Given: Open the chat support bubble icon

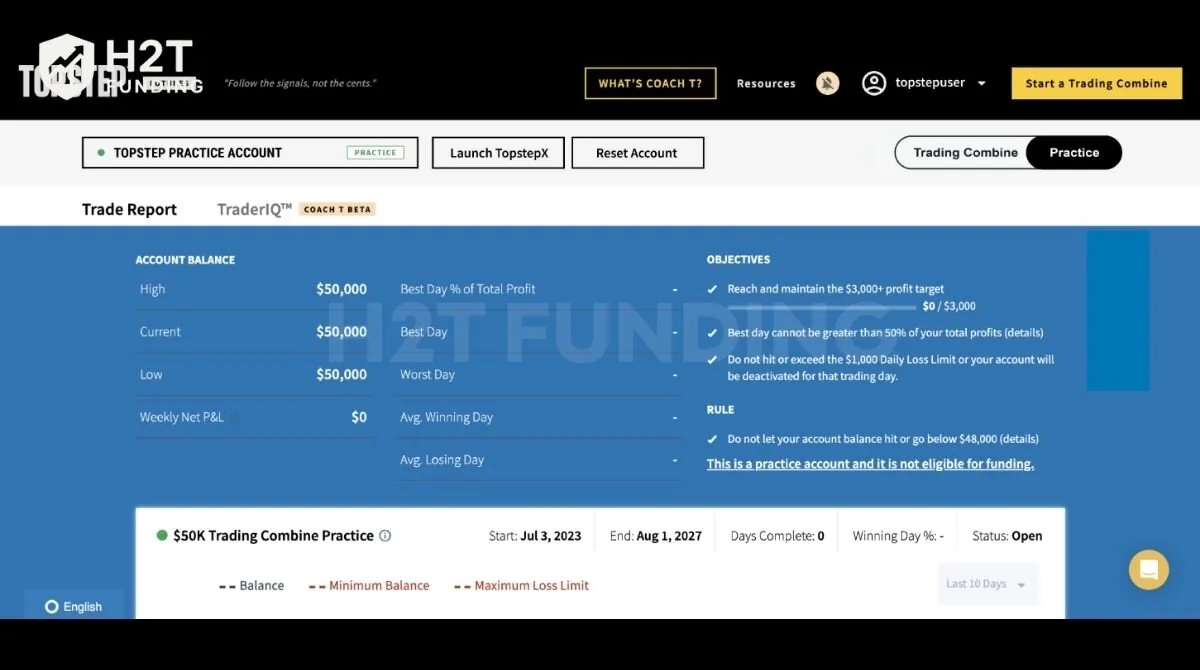Looking at the screenshot, I should pos(1149,570).
